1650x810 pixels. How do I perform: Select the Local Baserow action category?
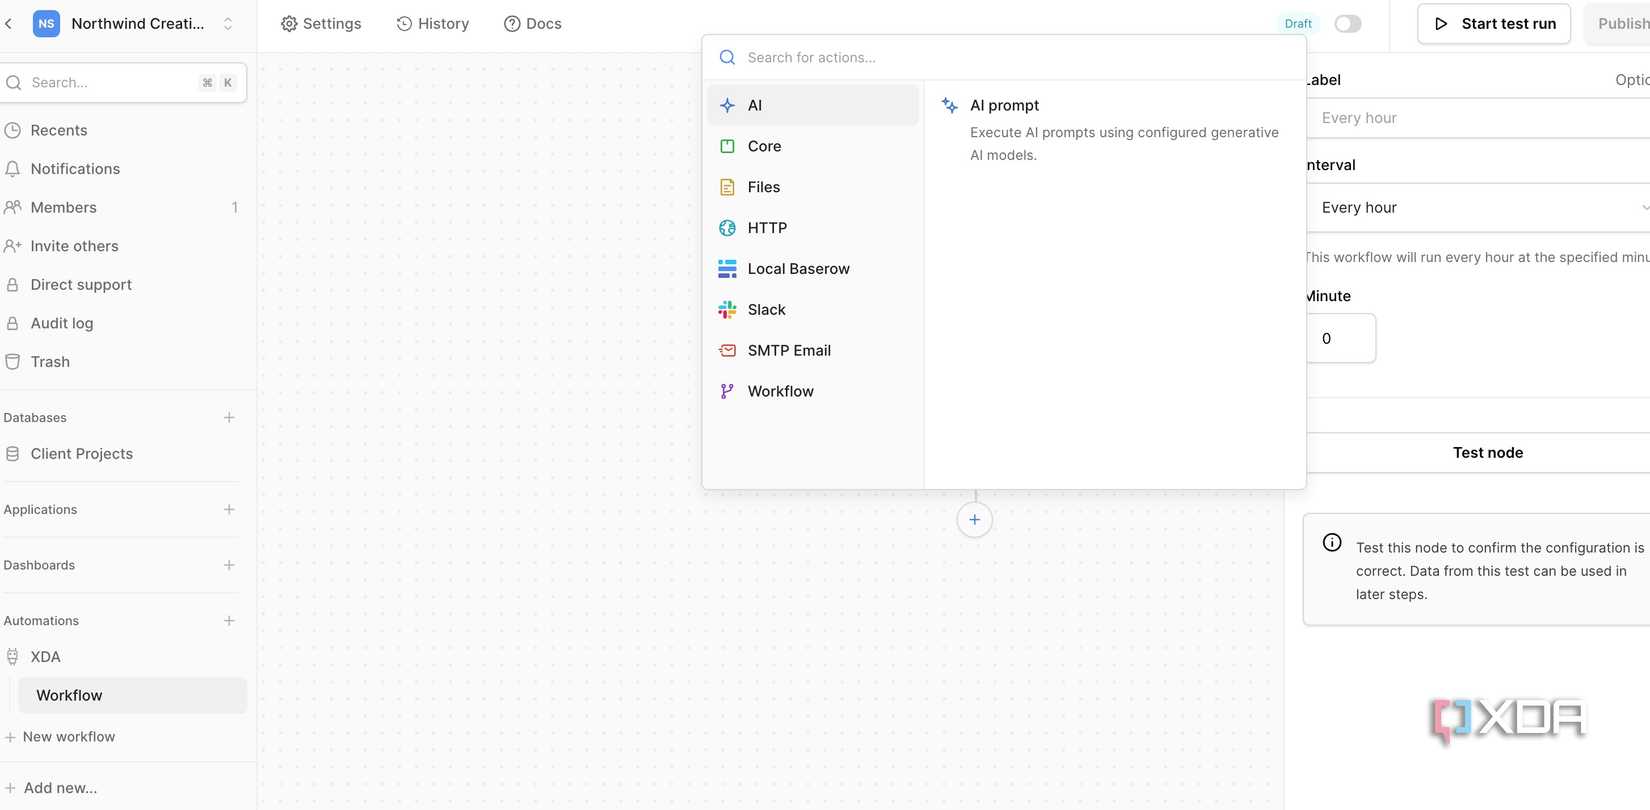tap(813, 269)
